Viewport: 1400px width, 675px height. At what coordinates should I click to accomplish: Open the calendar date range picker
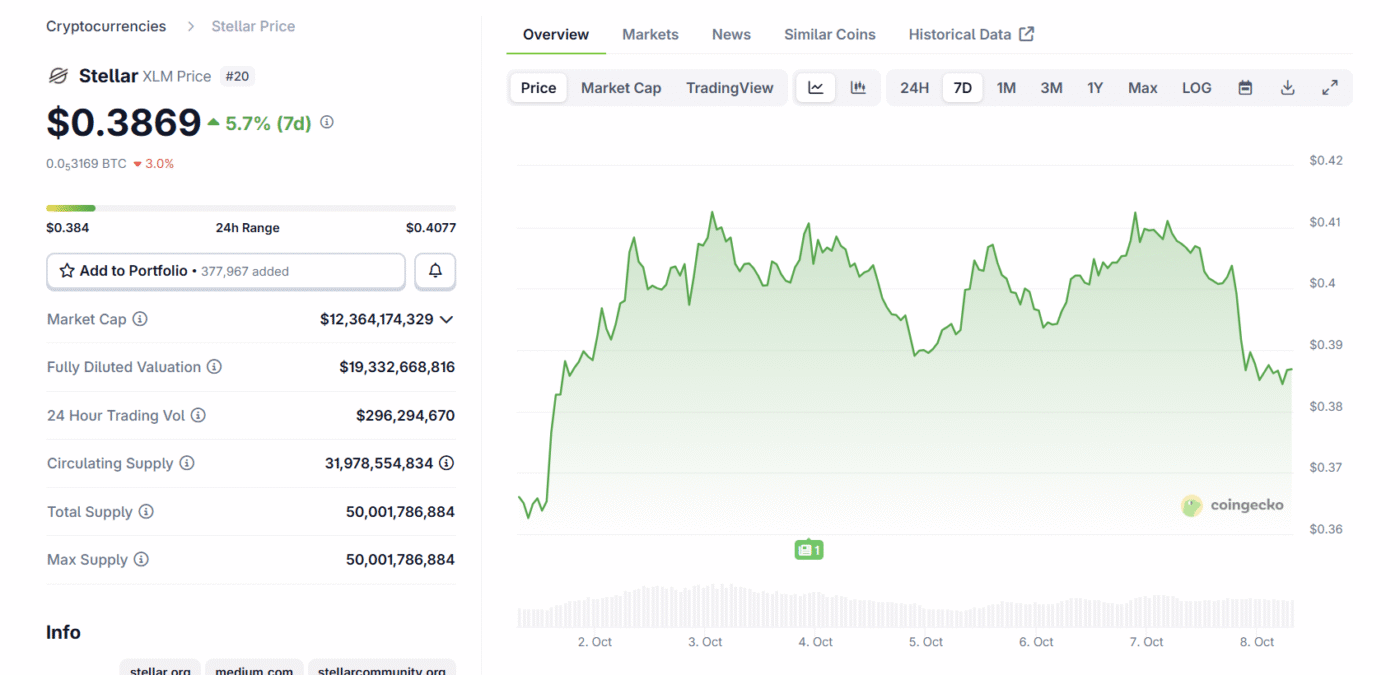coord(1245,88)
